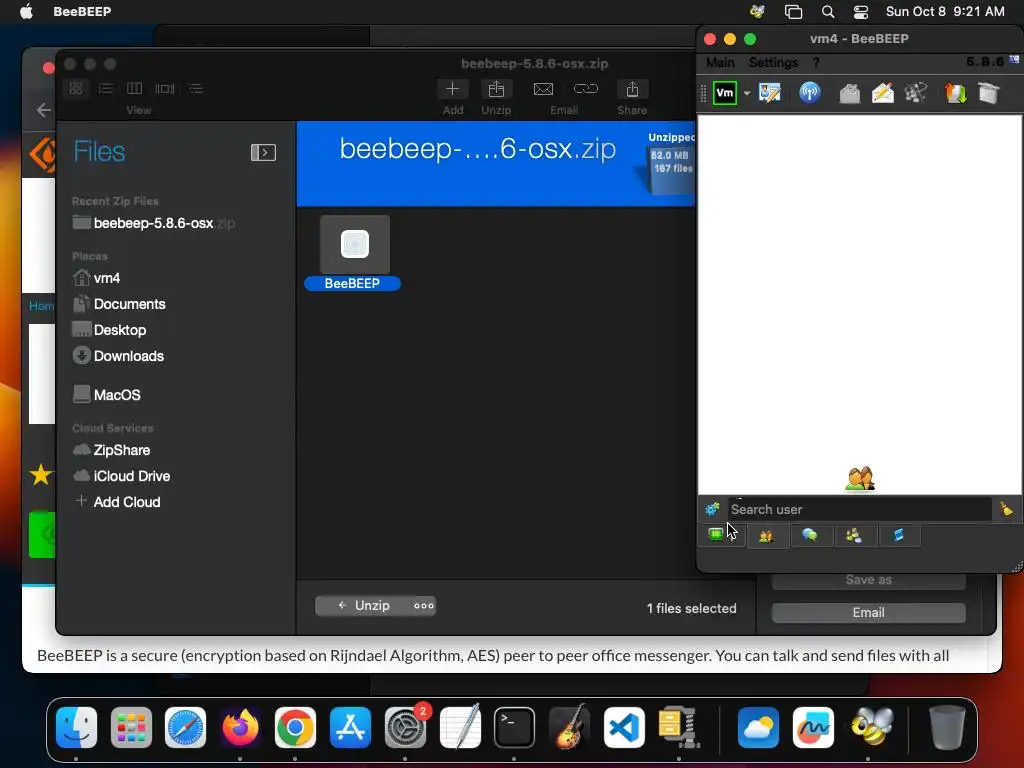Open Spotlight search in the menu bar
This screenshot has height=768, width=1024.
827,12
